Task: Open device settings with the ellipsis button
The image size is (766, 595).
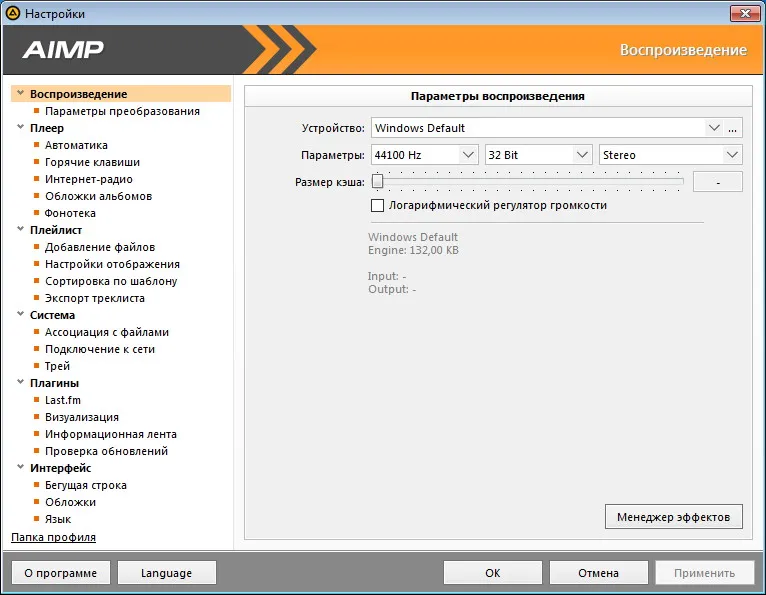Action: [x=732, y=128]
